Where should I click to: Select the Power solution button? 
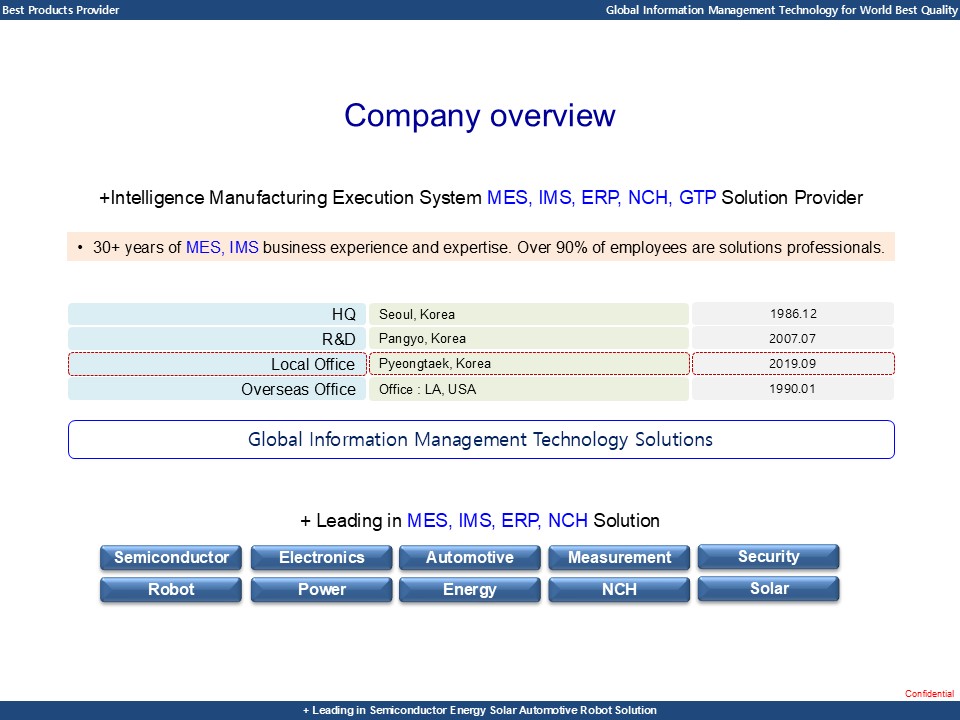320,589
